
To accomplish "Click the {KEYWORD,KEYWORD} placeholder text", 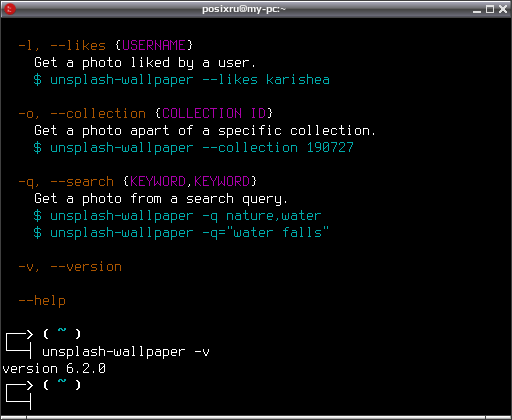I will click(190, 181).
